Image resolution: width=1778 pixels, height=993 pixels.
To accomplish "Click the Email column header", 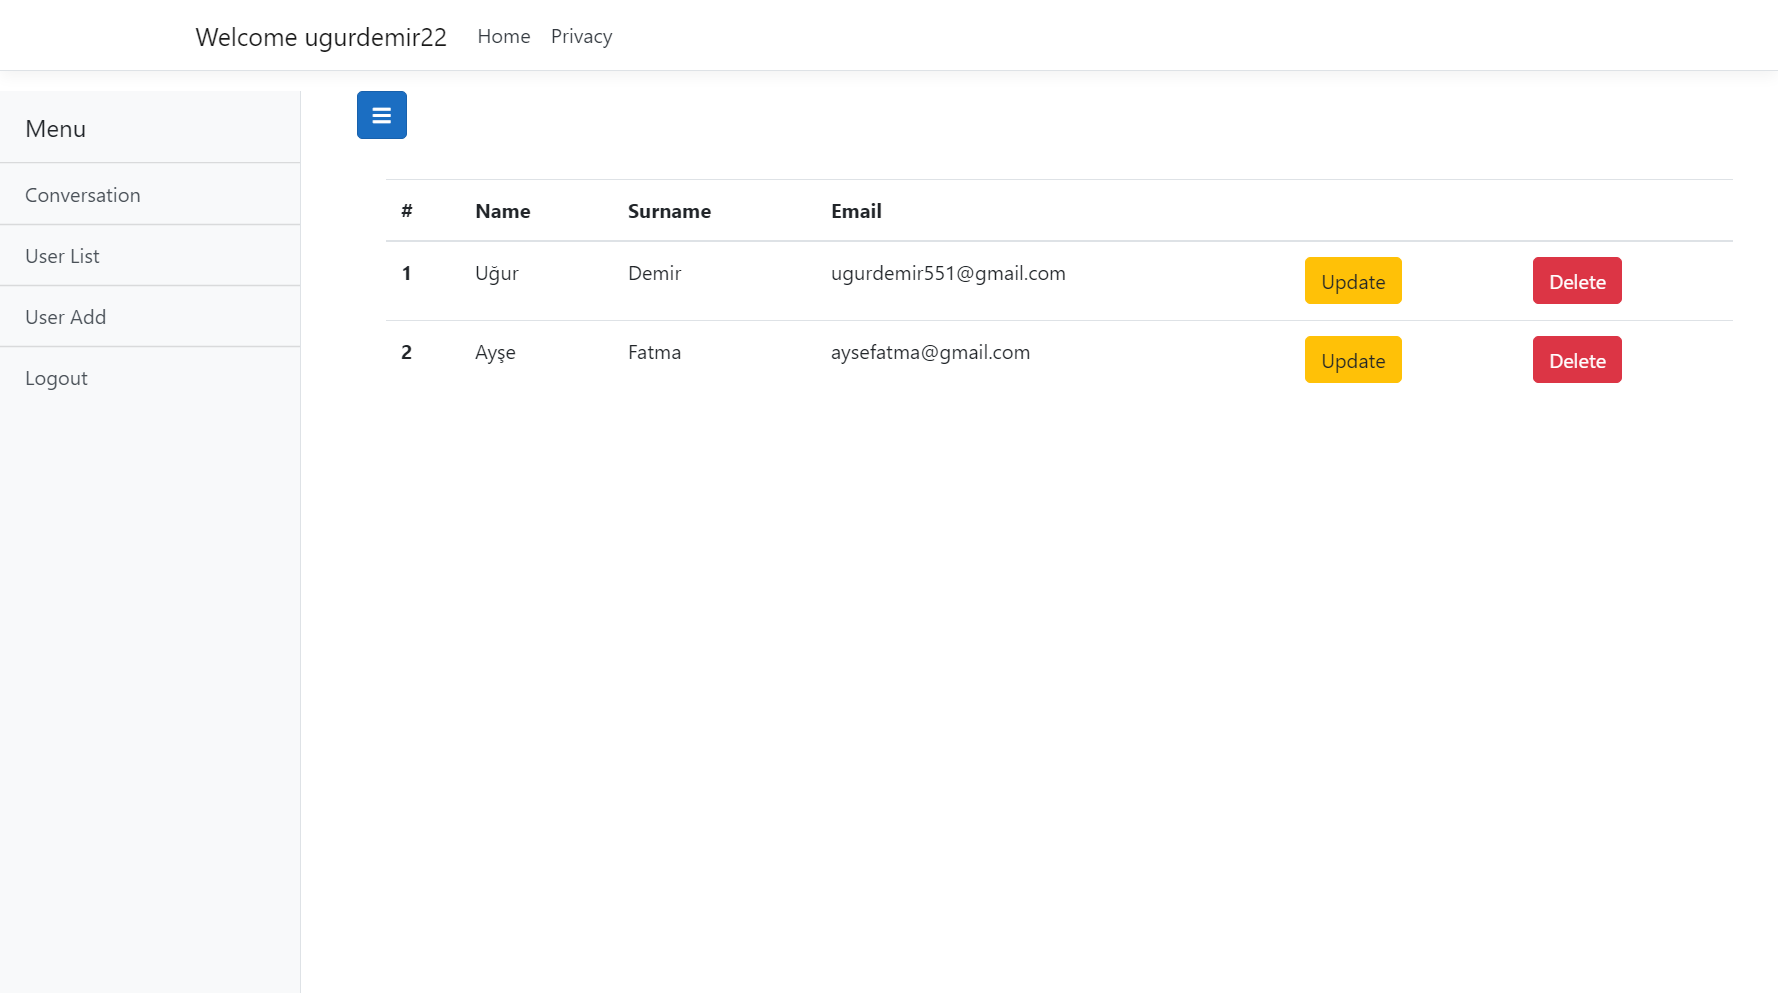I will click(x=856, y=211).
